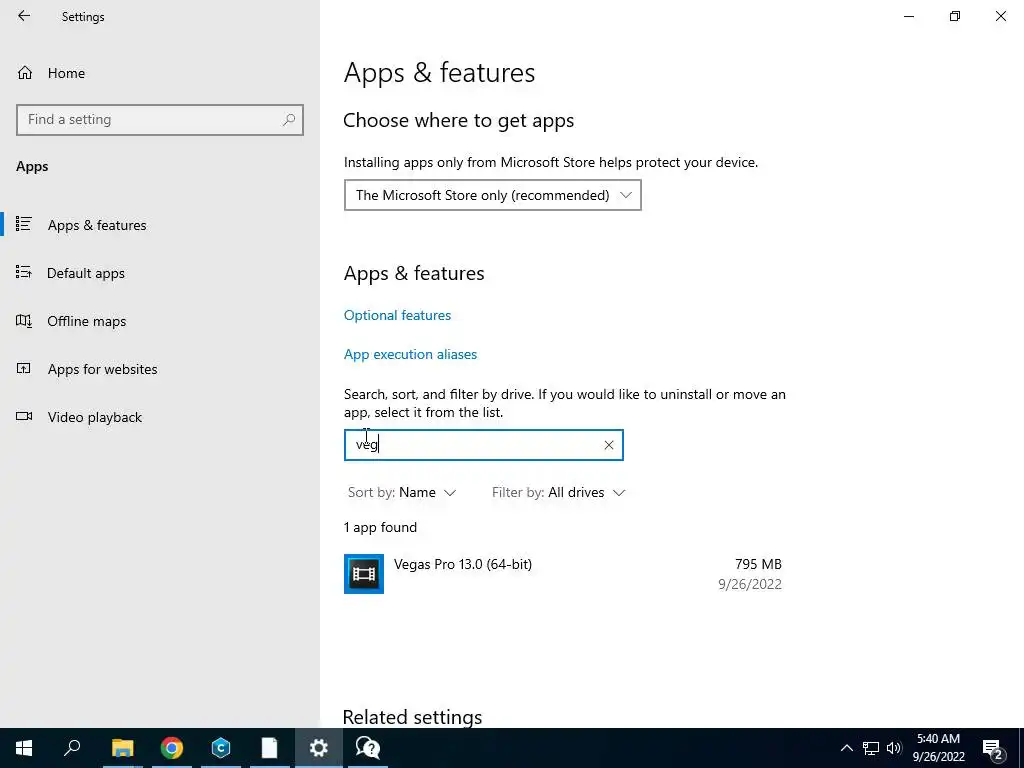
Task: Click the Find a setting search box
Action: 159,120
